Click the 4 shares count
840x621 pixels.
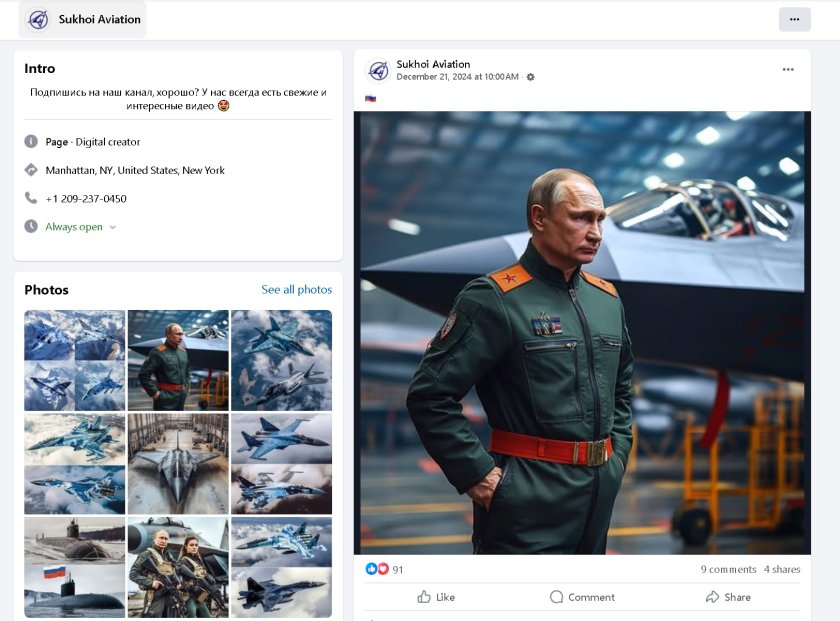tap(782, 569)
